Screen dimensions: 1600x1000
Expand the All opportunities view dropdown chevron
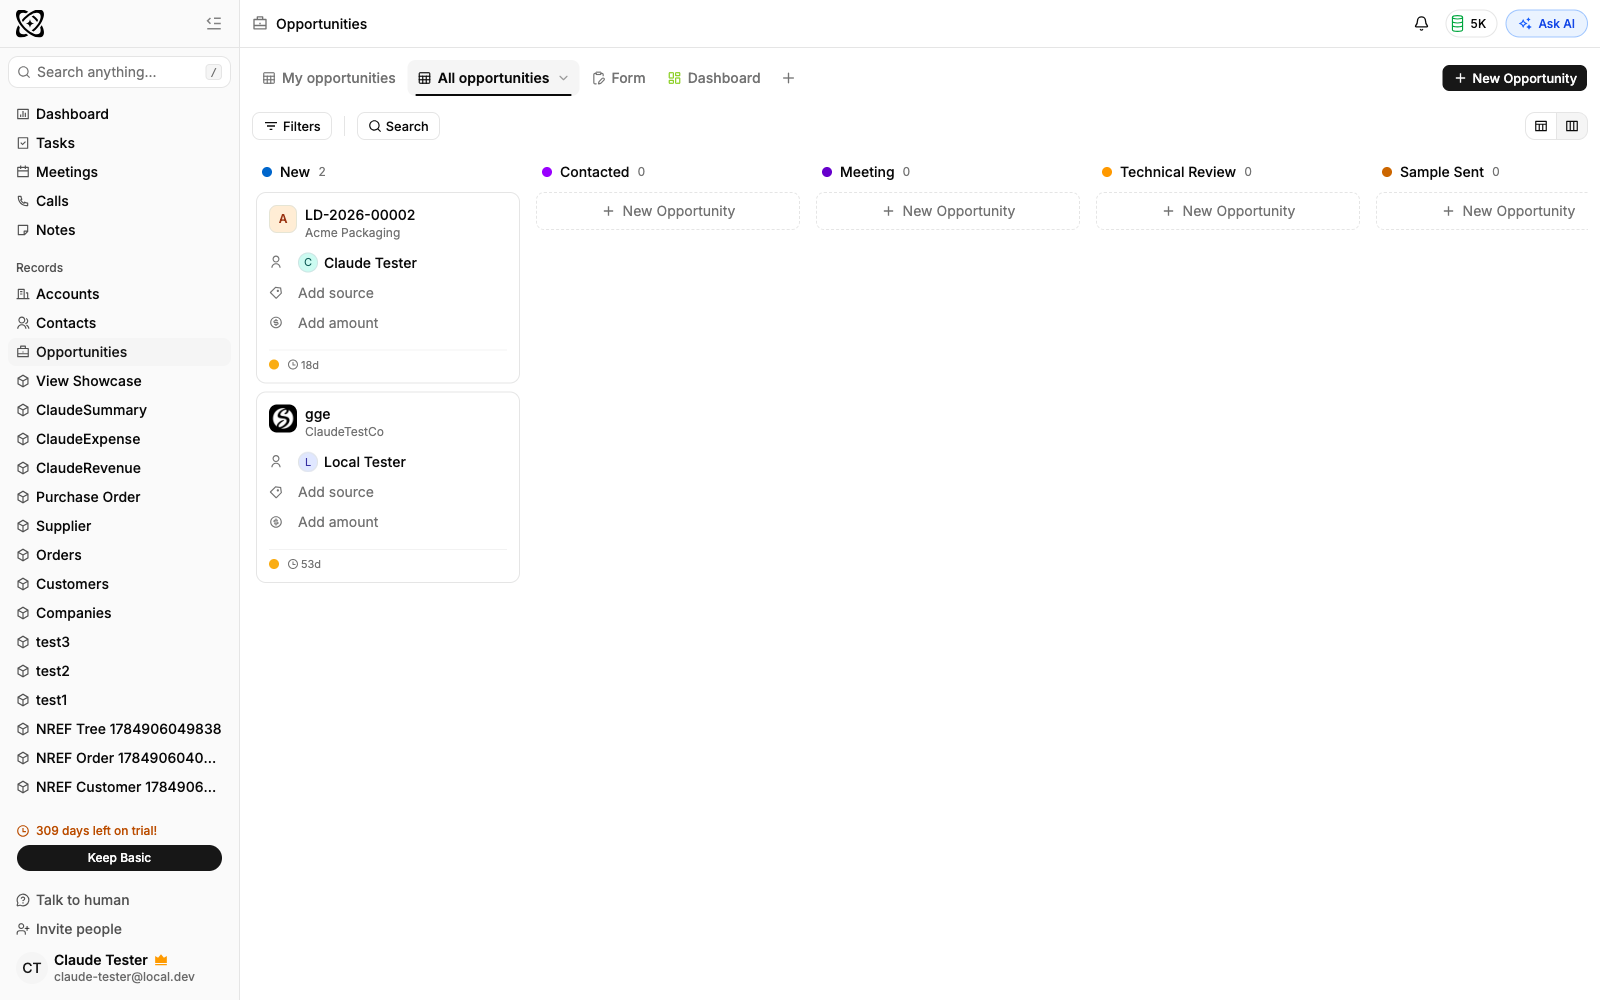[563, 78]
